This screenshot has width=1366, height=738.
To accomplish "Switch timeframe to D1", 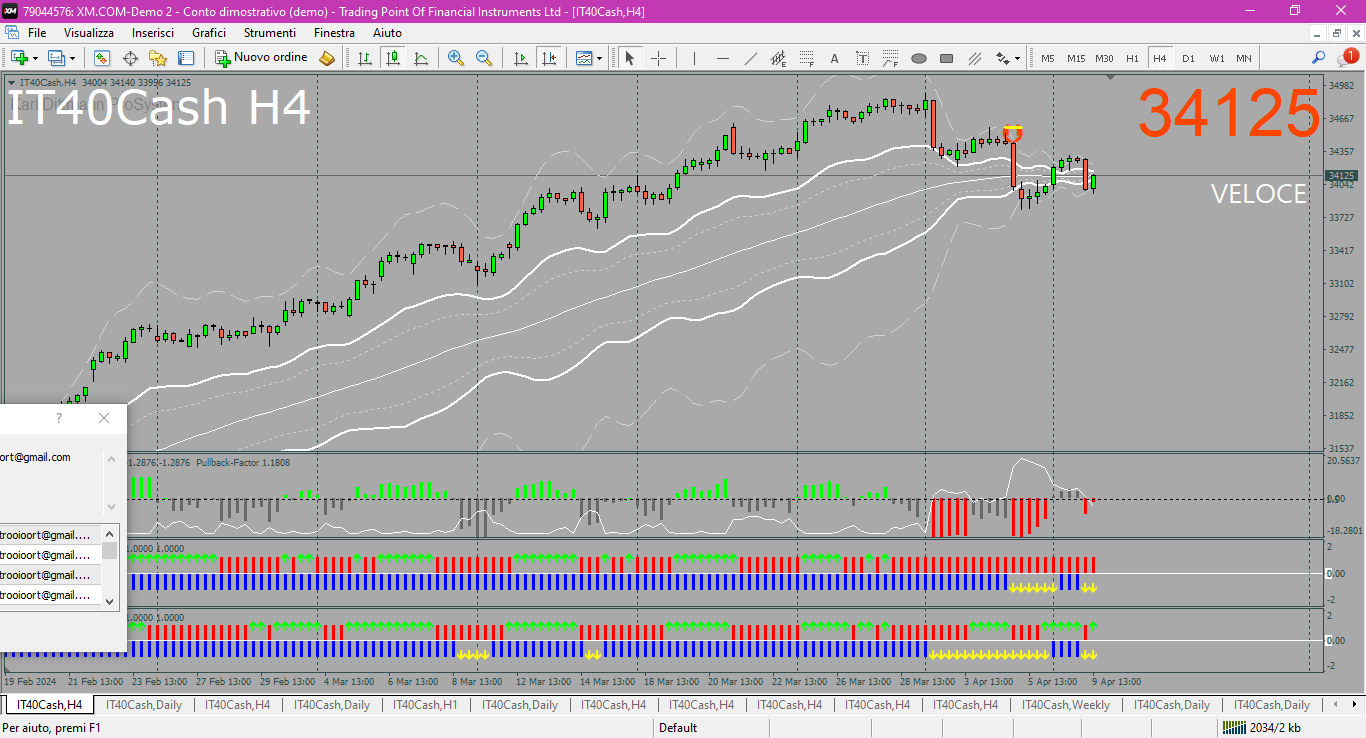I will tap(1188, 58).
